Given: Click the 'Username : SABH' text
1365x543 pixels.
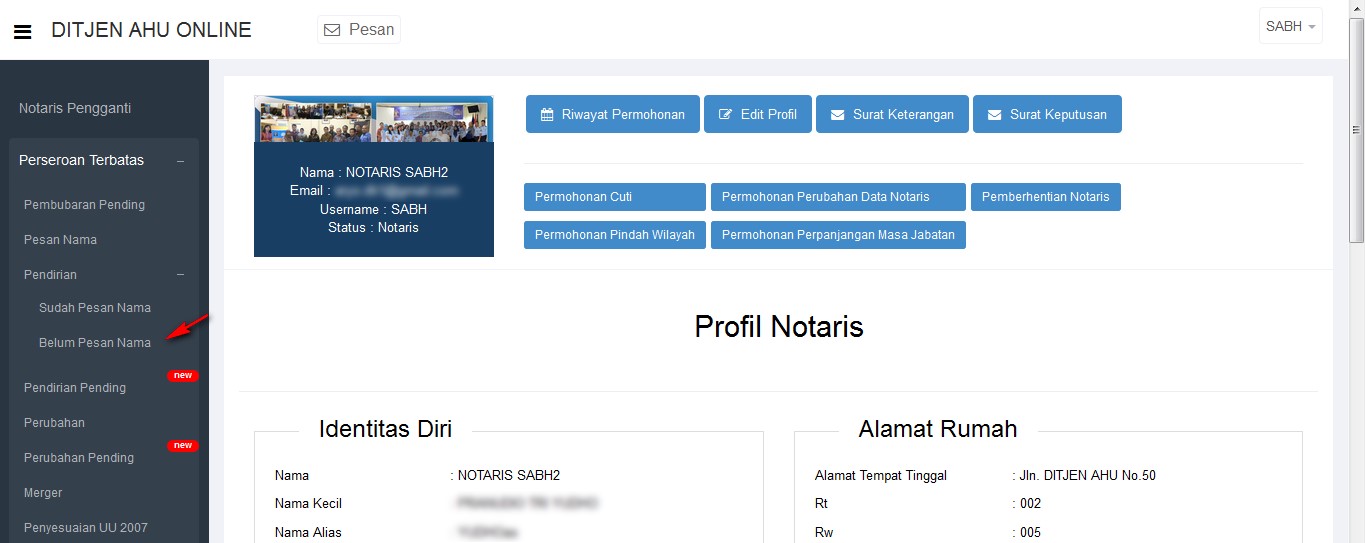Looking at the screenshot, I should click(x=373, y=209).
